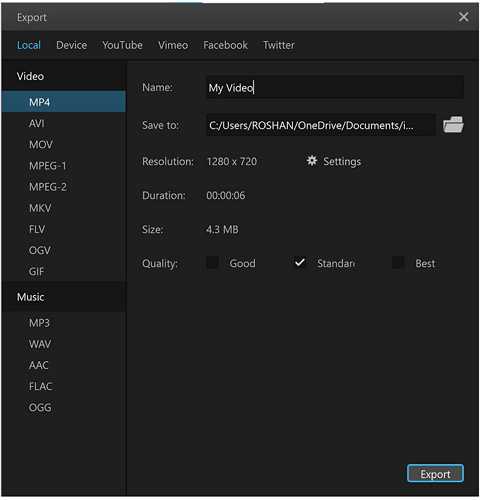This screenshot has width=484, height=500.
Task: Open the Settings gear icon
Action: 312,161
